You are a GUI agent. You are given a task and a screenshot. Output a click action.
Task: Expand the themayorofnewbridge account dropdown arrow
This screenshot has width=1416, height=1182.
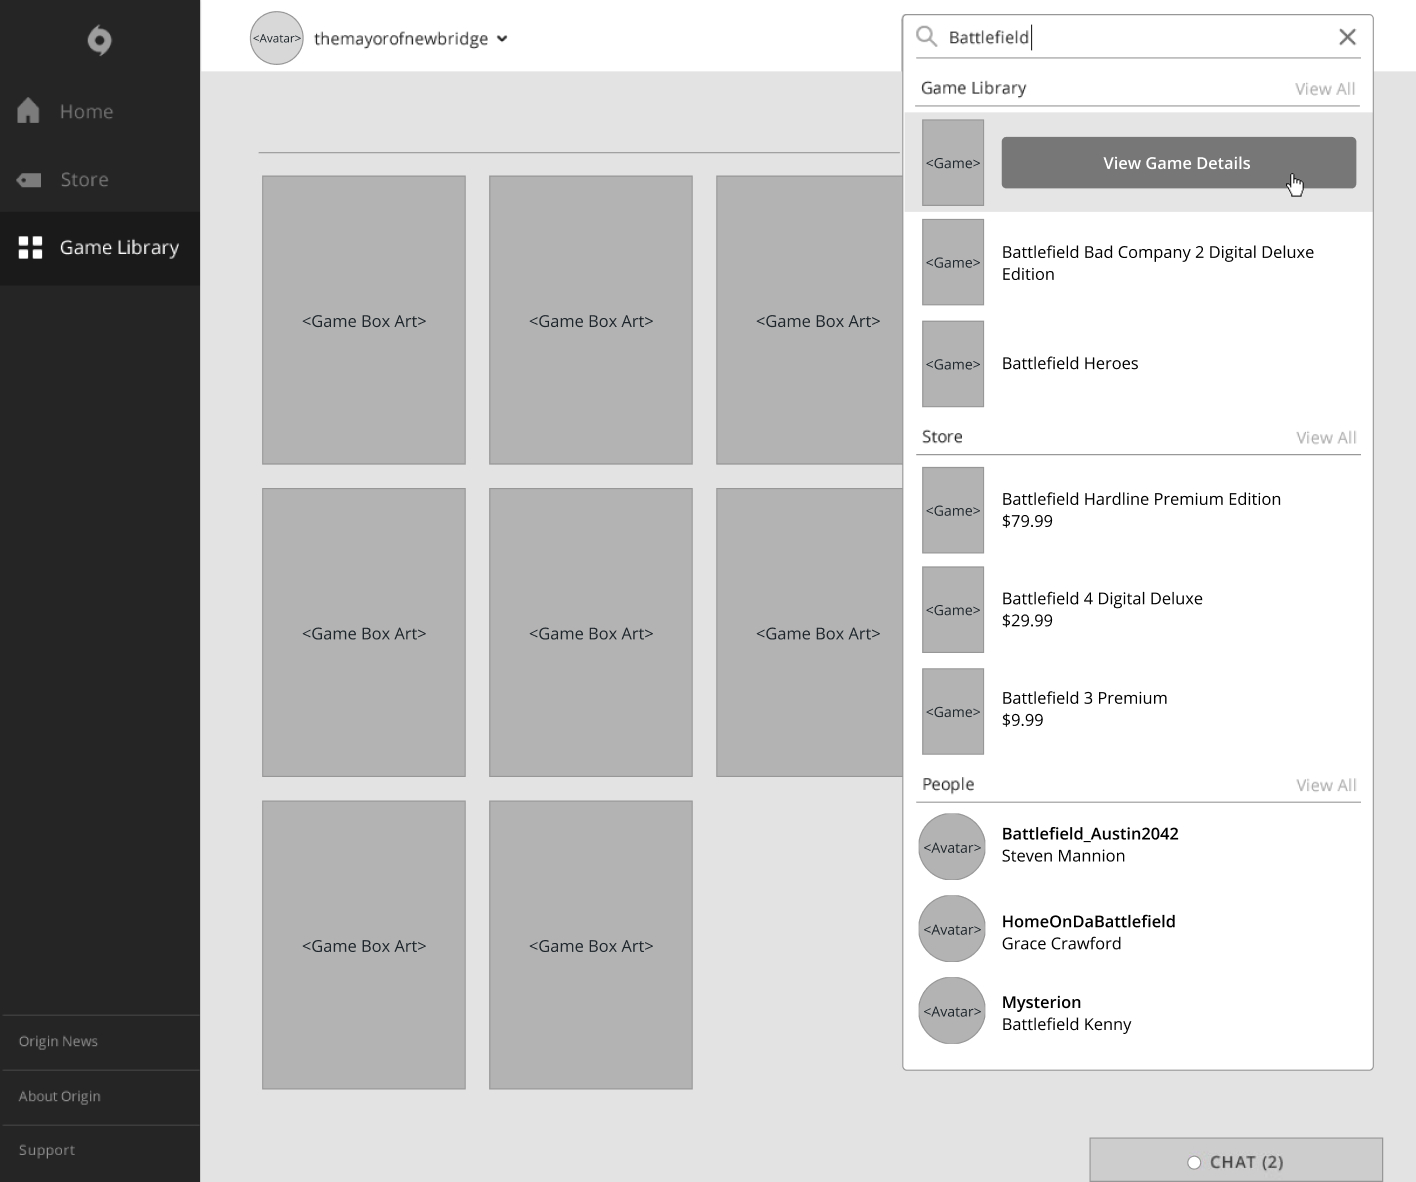(502, 39)
